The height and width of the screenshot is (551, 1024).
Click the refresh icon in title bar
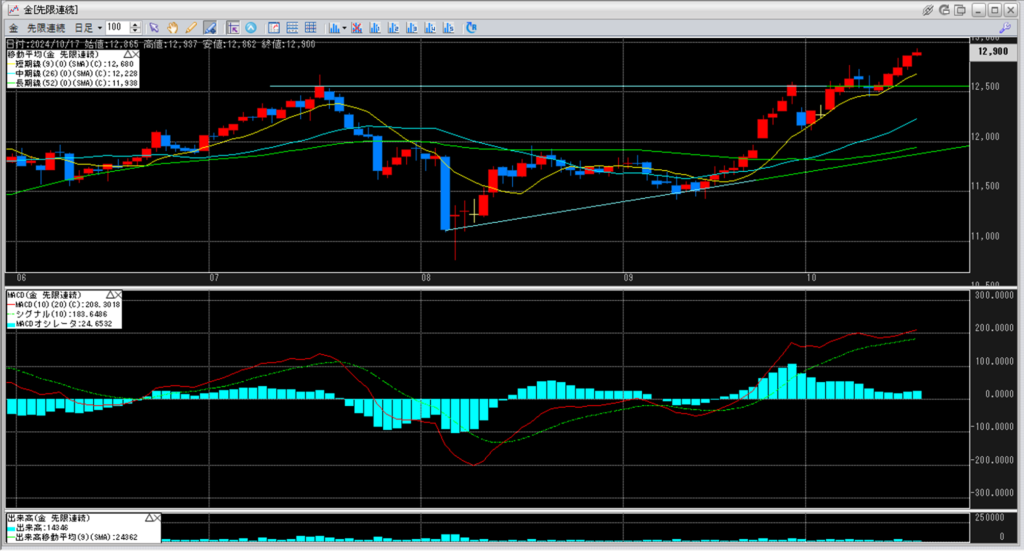[944, 10]
